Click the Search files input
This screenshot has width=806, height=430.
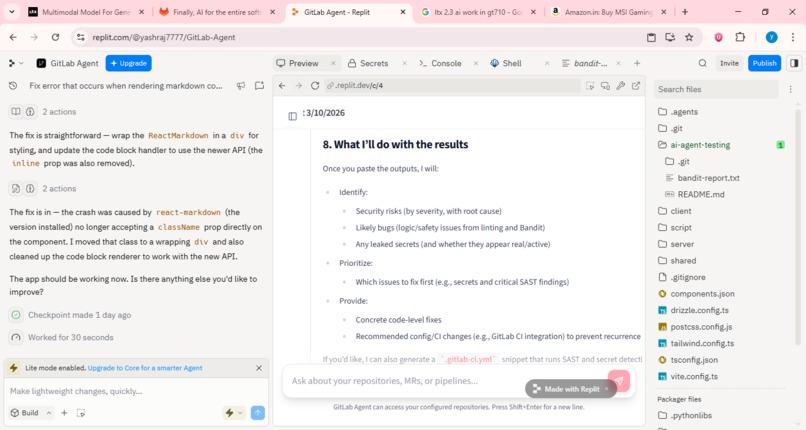716,89
